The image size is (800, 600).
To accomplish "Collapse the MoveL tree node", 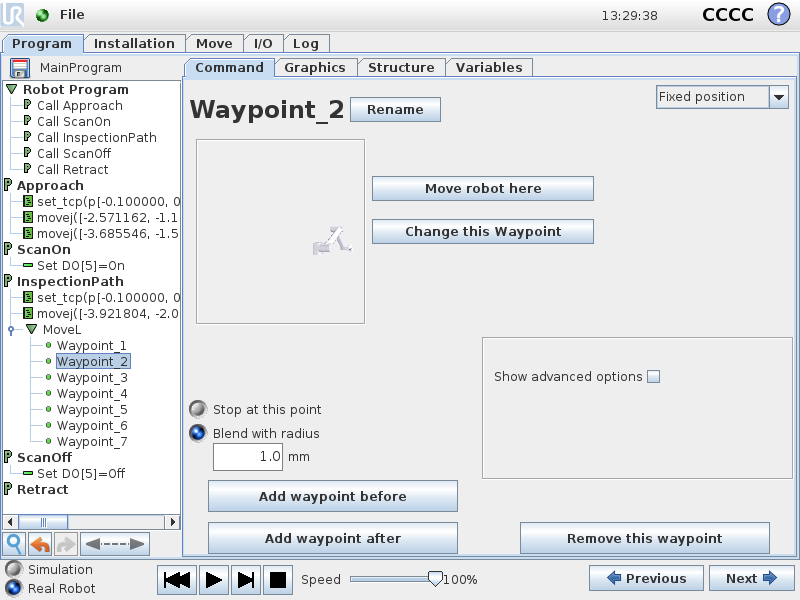I will pyautogui.click(x=31, y=329).
